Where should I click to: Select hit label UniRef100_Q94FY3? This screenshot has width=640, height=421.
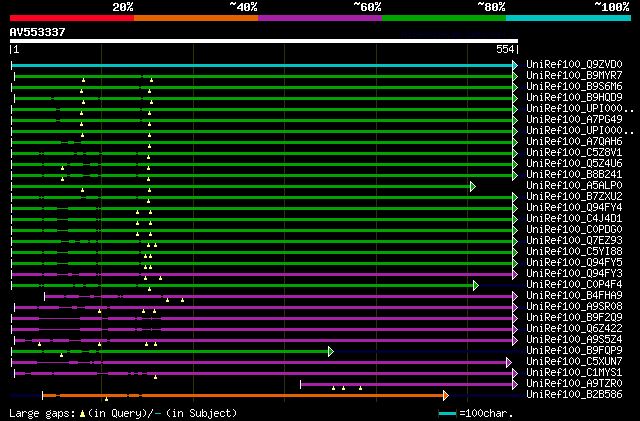pyautogui.click(x=574, y=274)
